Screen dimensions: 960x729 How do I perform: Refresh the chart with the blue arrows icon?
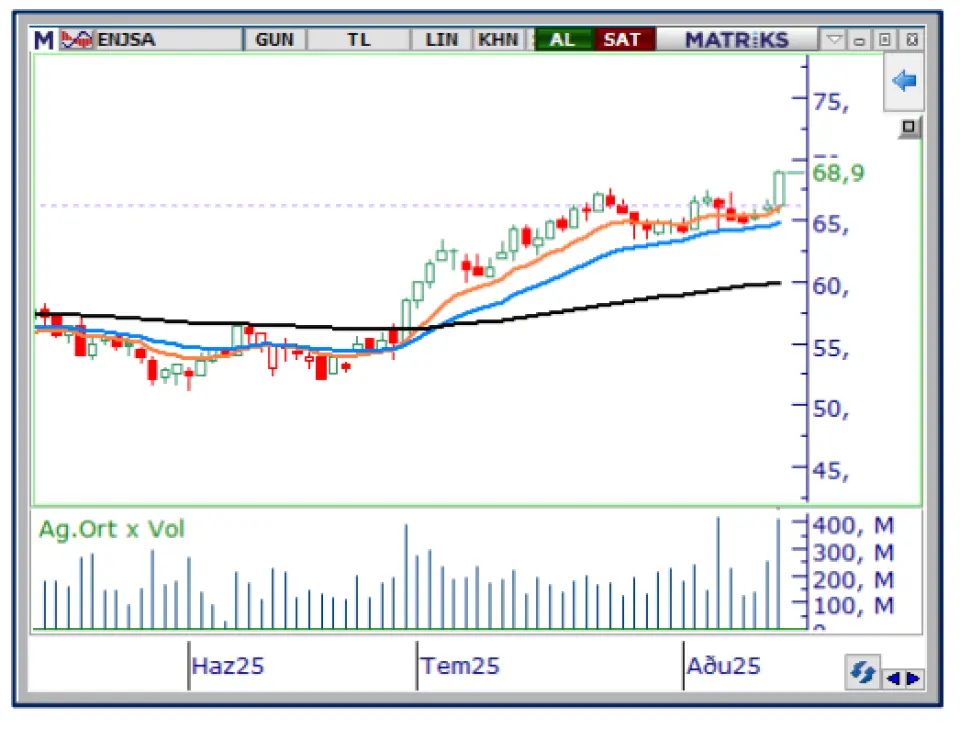[x=862, y=672]
